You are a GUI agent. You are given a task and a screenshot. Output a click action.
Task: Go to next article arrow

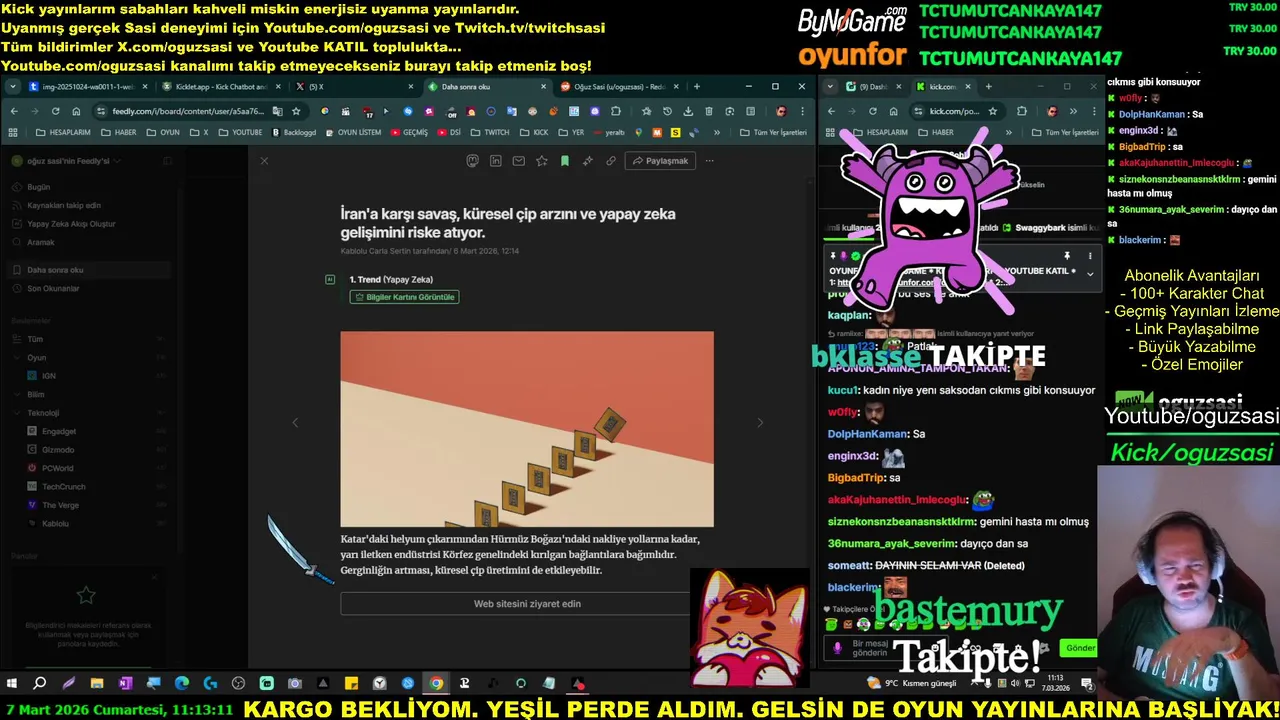(760, 423)
